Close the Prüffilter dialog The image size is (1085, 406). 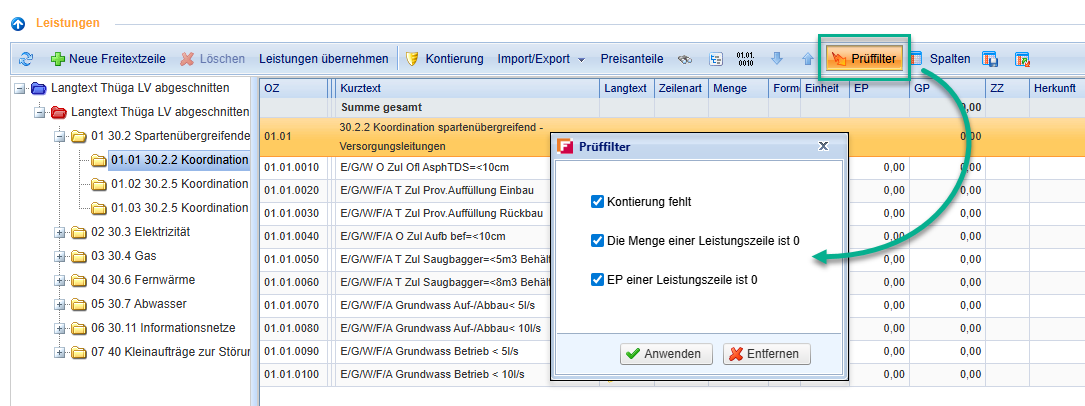[x=823, y=146]
